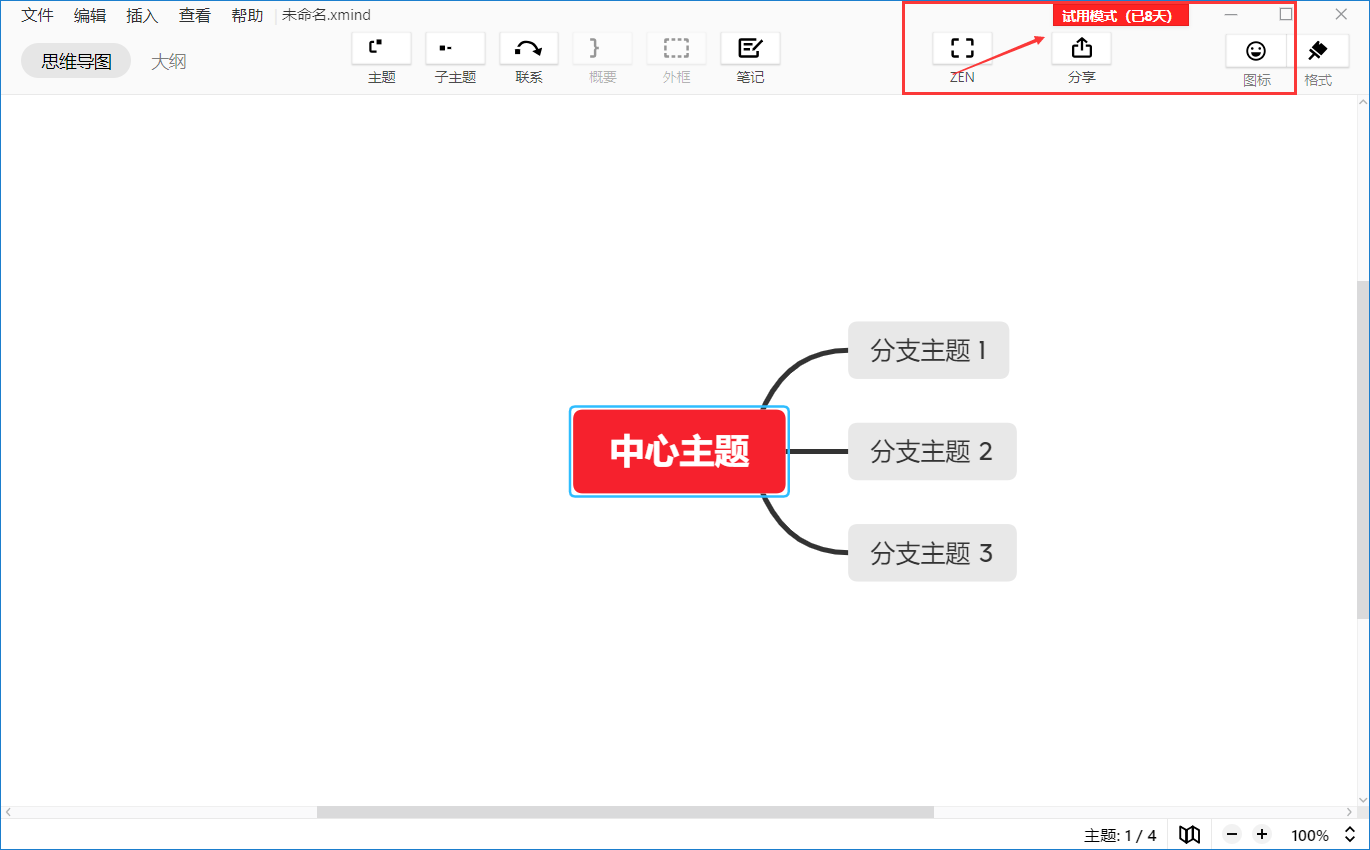This screenshot has width=1370, height=850.
Task: Expand the zoom percentage stepper arrows
Action: (x=1348, y=834)
